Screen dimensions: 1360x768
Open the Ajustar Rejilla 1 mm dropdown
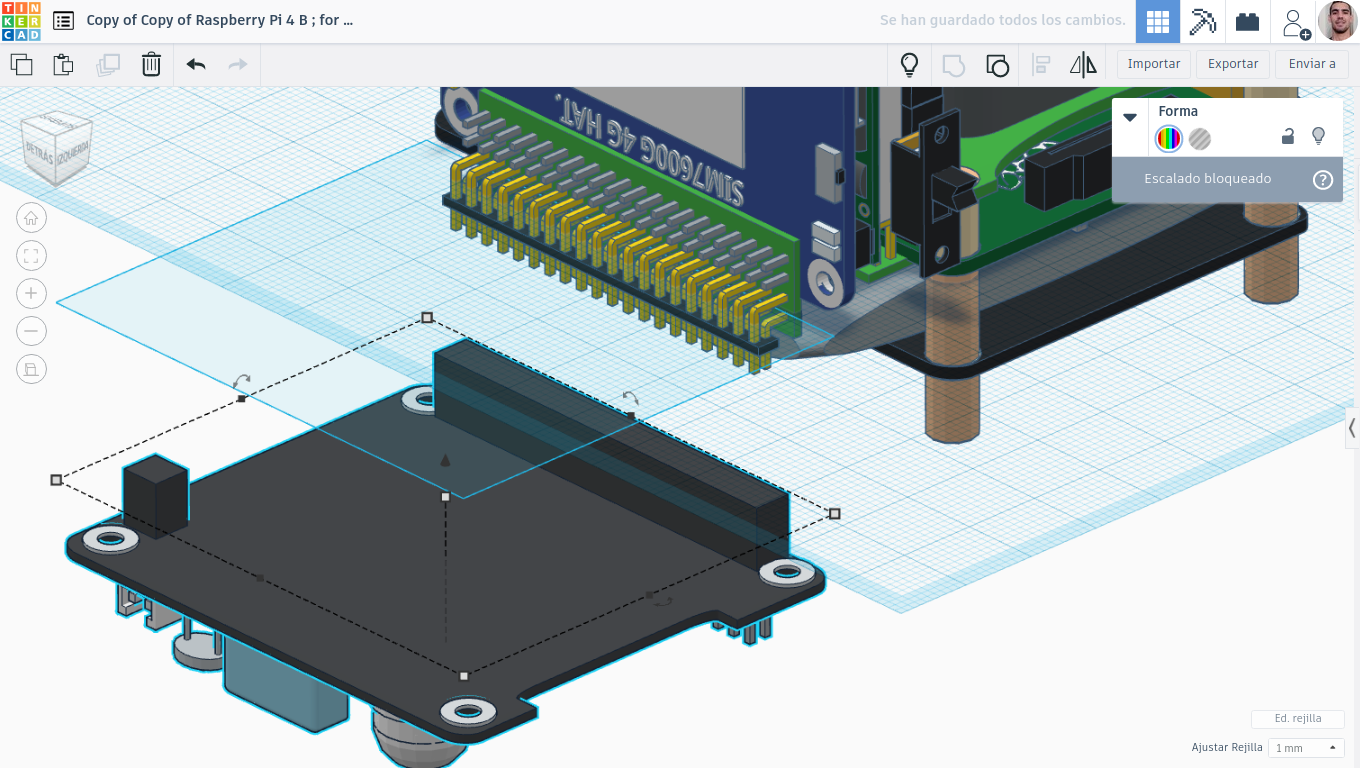pyautogui.click(x=1306, y=748)
